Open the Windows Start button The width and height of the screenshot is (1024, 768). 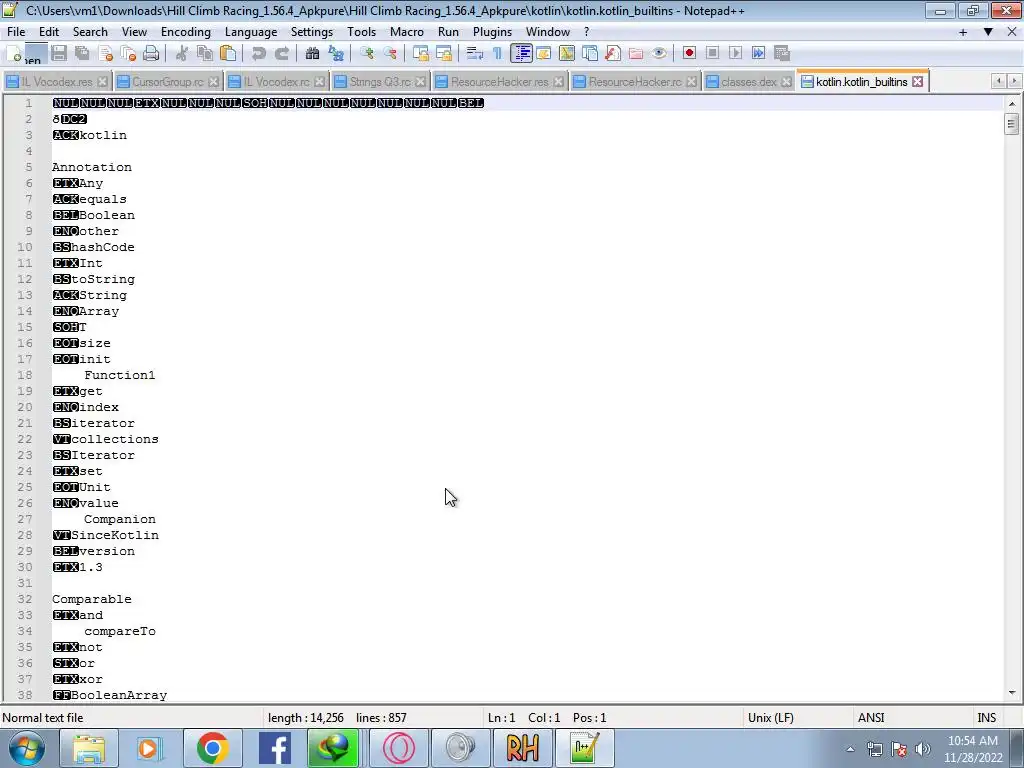coord(26,748)
